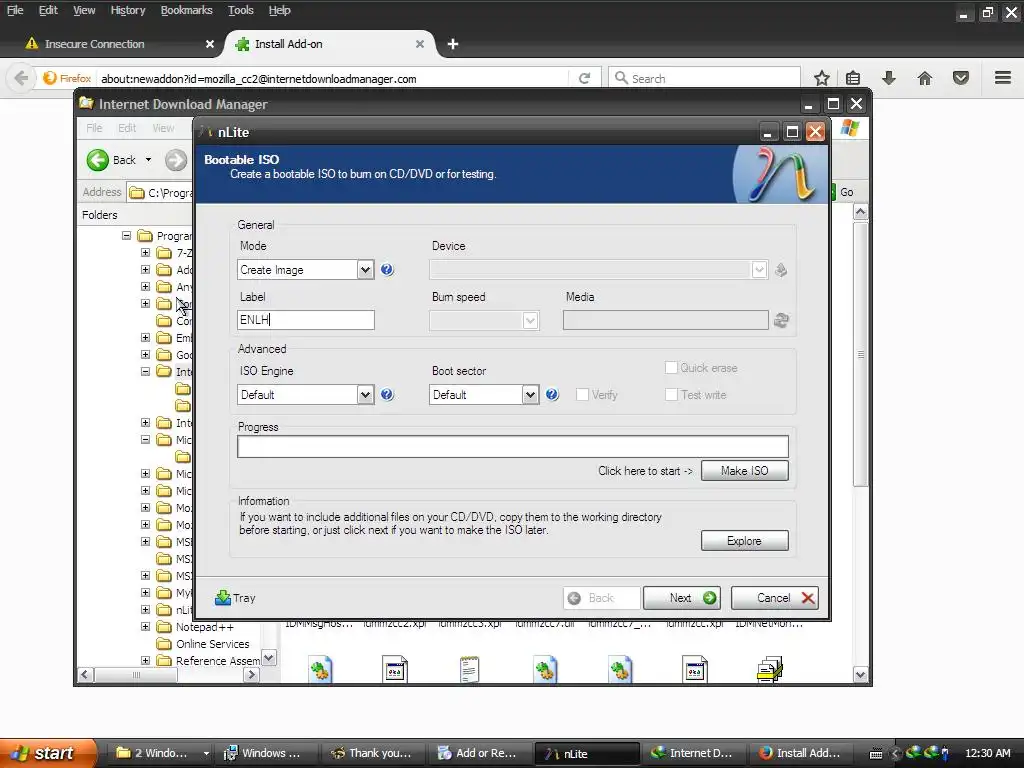Image resolution: width=1024 pixels, height=768 pixels.
Task: Click Next button in nLite
Action: point(682,598)
